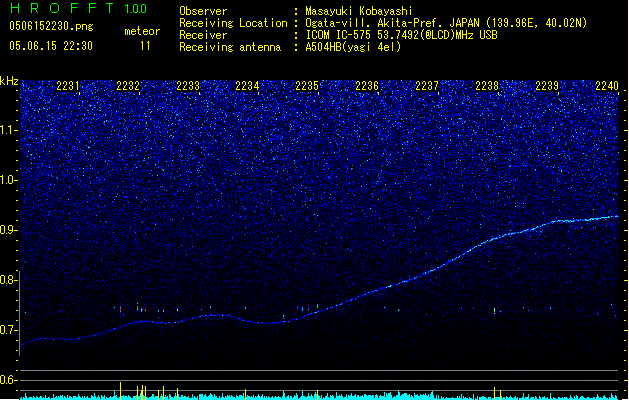Click the 2237 time marker
The height and width of the screenshot is (400, 629).
[x=427, y=85]
